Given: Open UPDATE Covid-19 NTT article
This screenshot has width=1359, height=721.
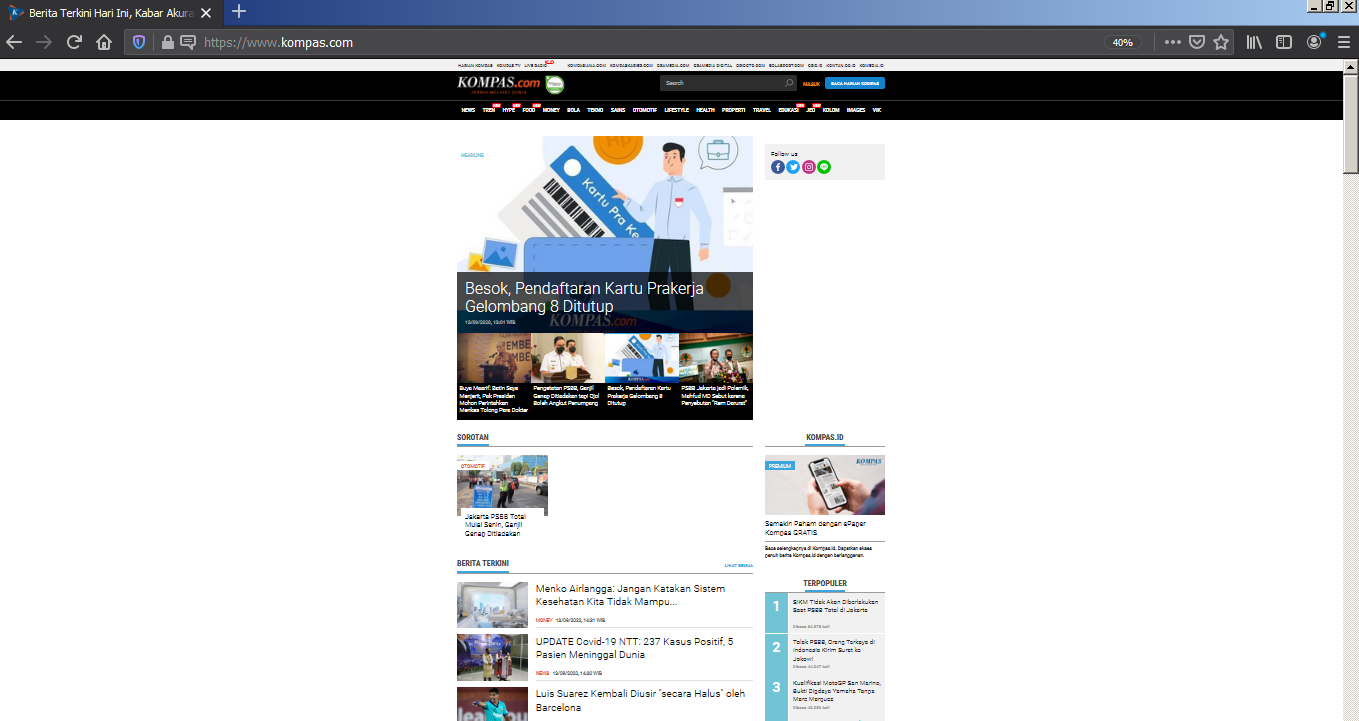Looking at the screenshot, I should [x=634, y=648].
